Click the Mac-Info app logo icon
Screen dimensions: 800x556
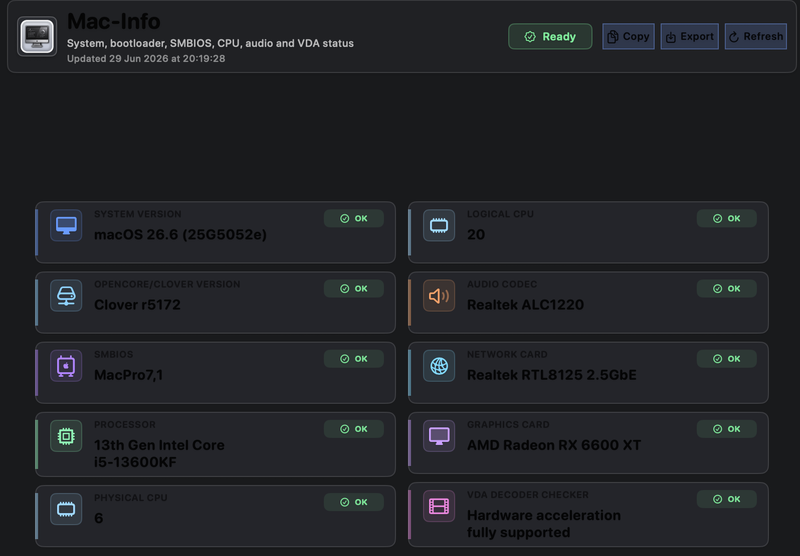click(37, 37)
